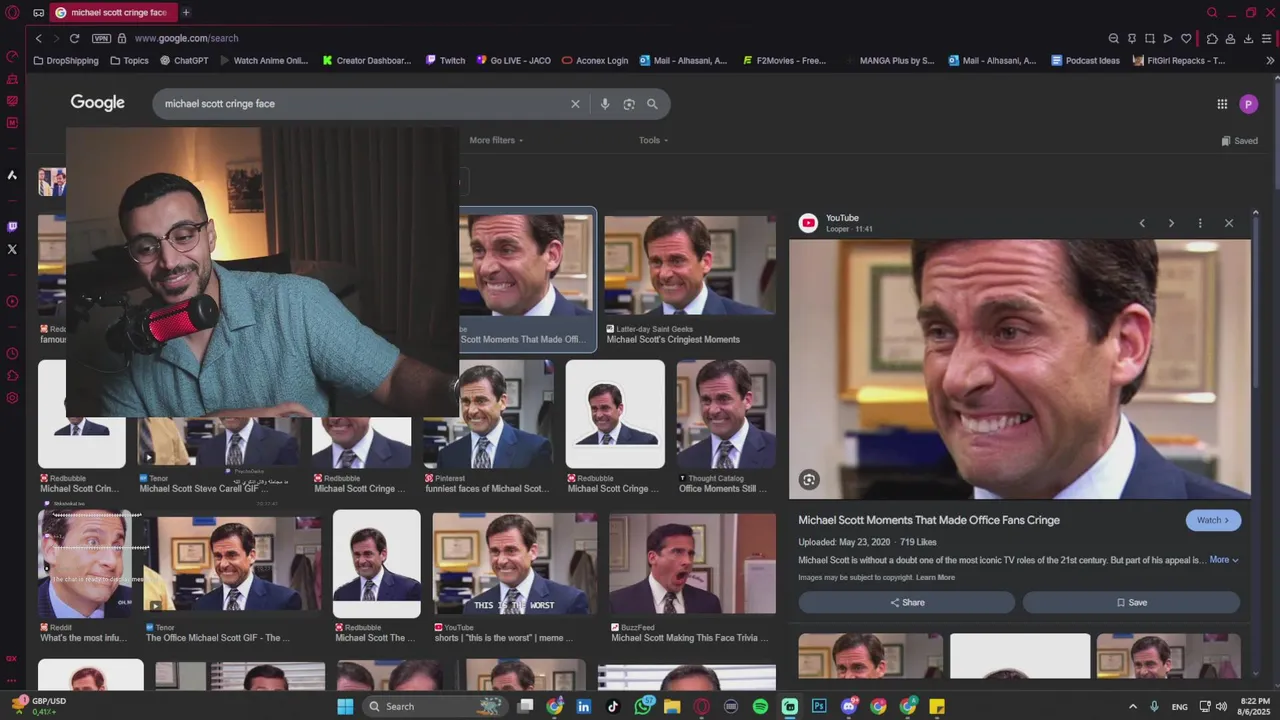Open the Google account avatar P

tap(1248, 104)
